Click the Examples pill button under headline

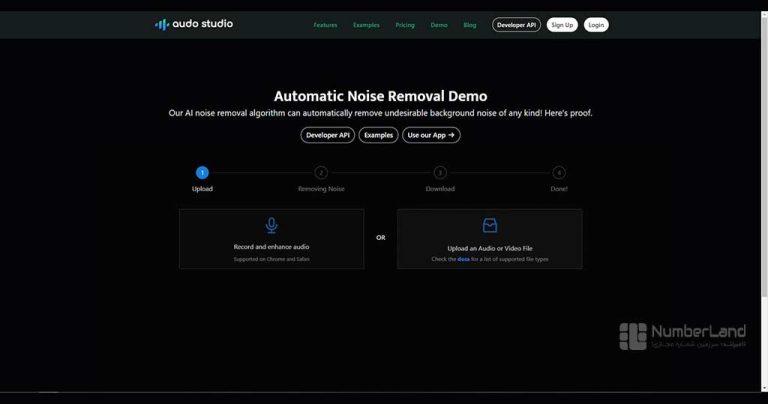click(378, 135)
